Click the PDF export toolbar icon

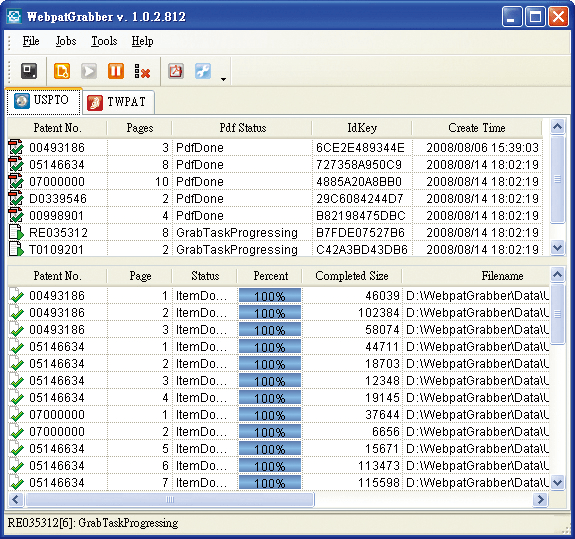tap(176, 71)
